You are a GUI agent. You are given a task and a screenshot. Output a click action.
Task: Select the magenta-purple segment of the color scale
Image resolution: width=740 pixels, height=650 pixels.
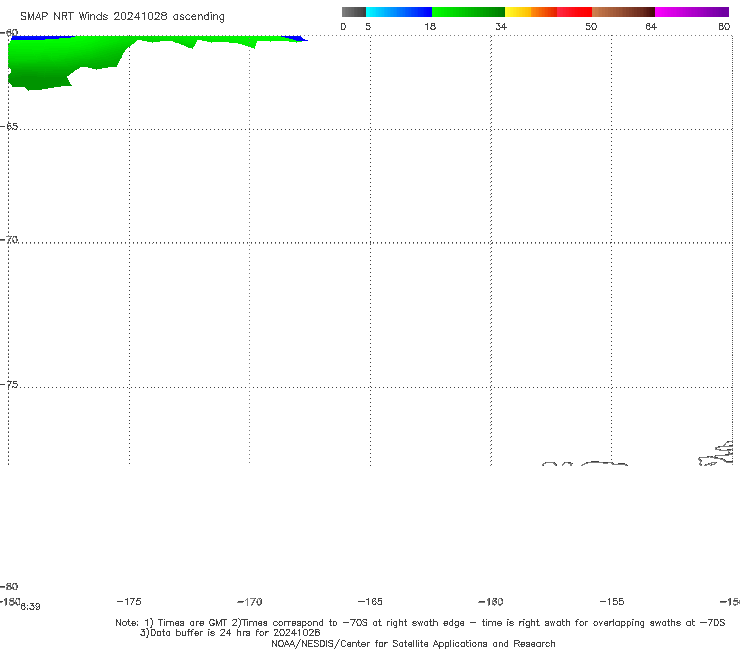(692, 12)
